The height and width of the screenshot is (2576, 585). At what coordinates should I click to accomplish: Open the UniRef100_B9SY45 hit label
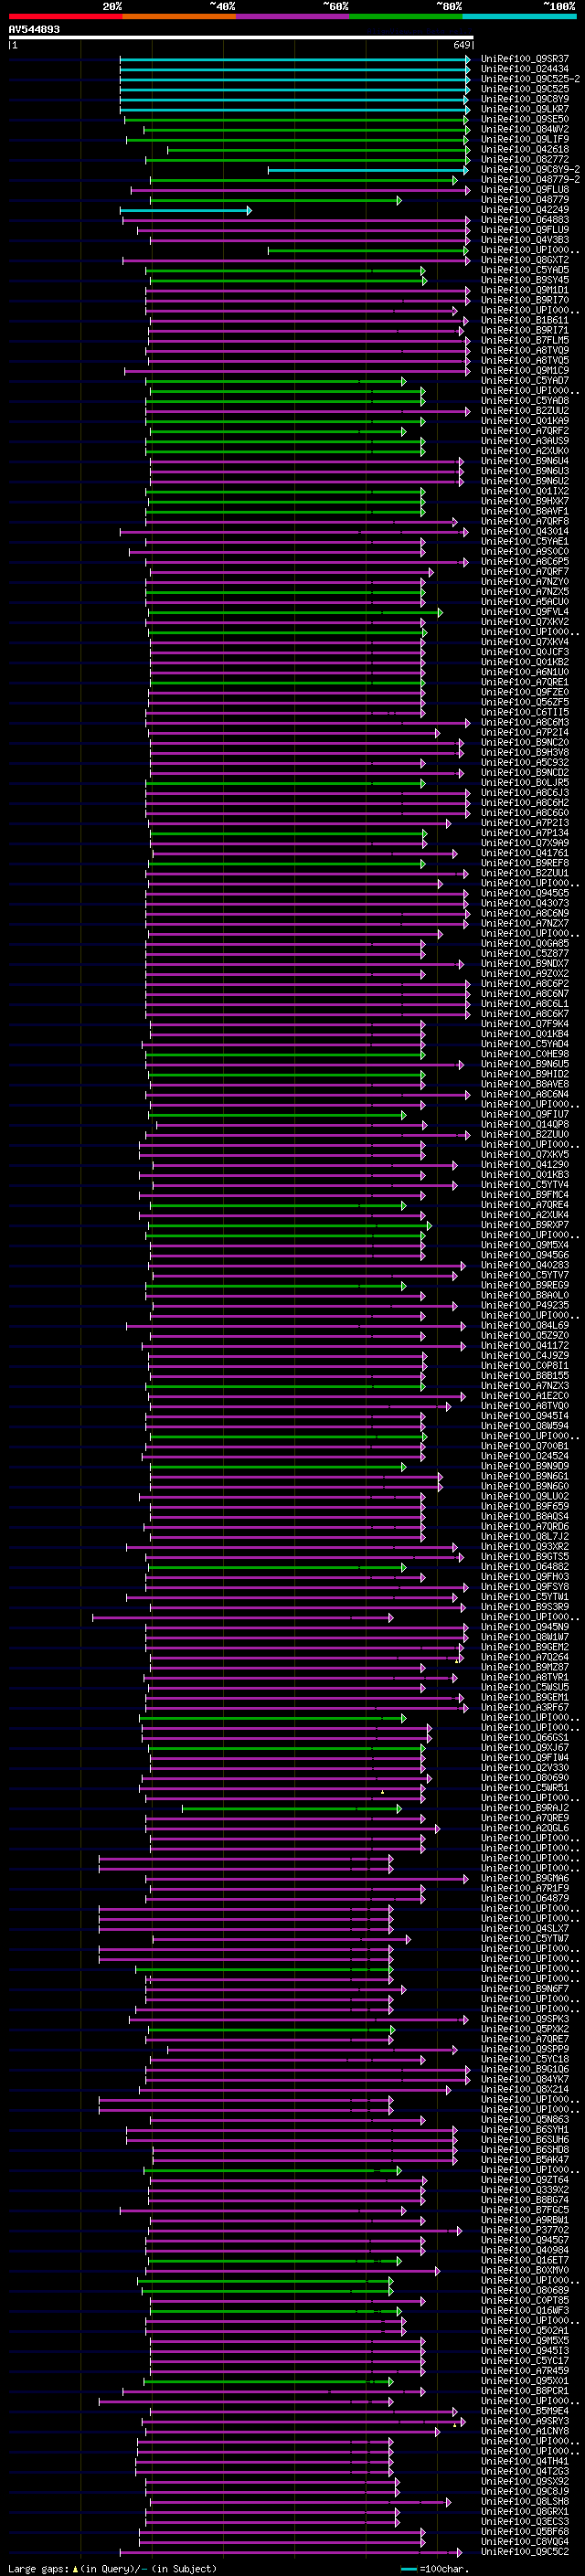pos(525,280)
